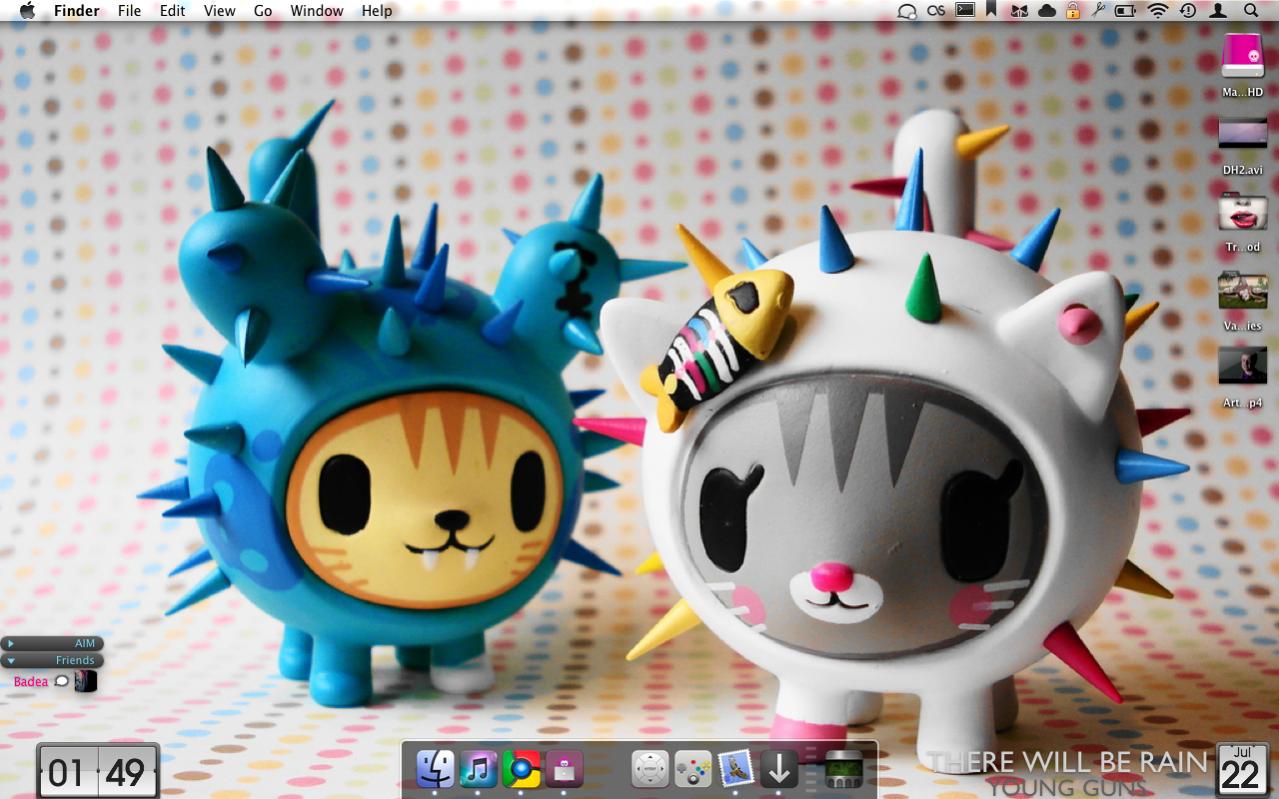This screenshot has width=1279, height=799.
Task: Select the pink Ma...HD drive icon
Action: coord(1242,57)
